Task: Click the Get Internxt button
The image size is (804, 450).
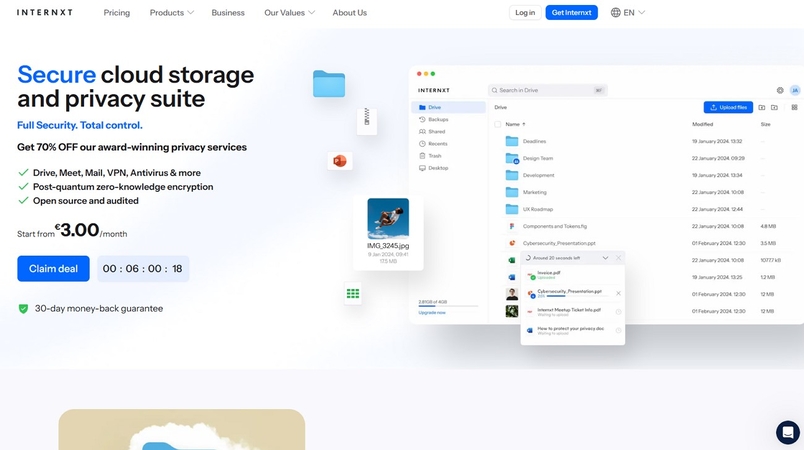Action: click(x=571, y=12)
